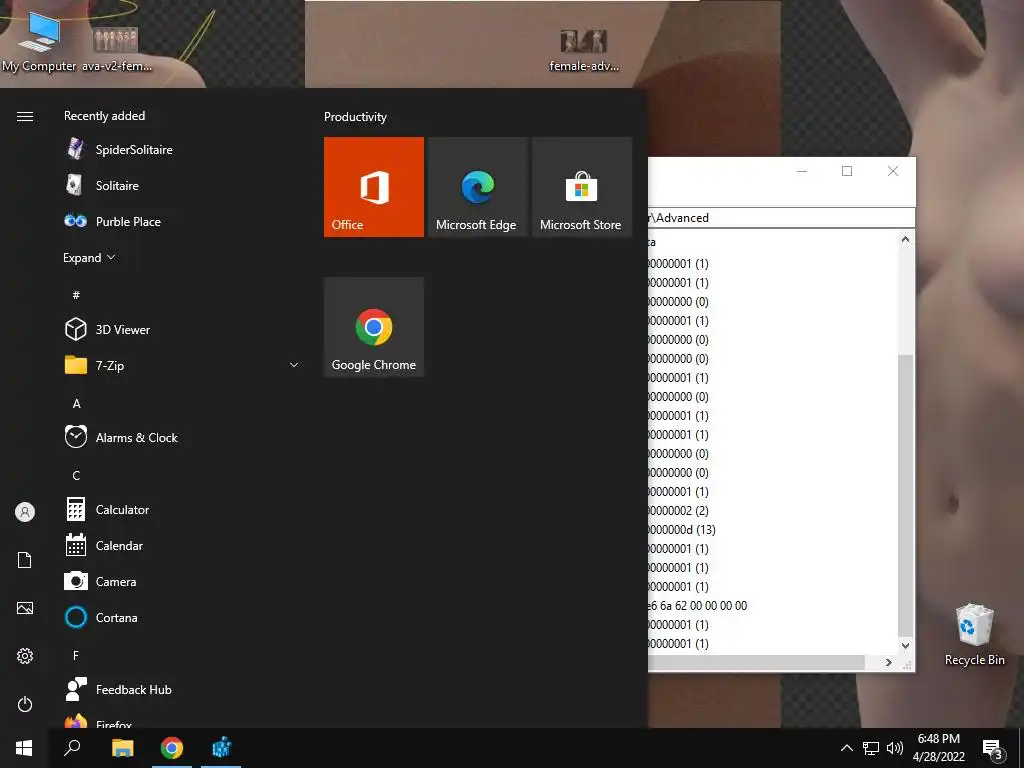1024x768 pixels.
Task: Select the registry value ending (2)
Action: tap(678, 510)
